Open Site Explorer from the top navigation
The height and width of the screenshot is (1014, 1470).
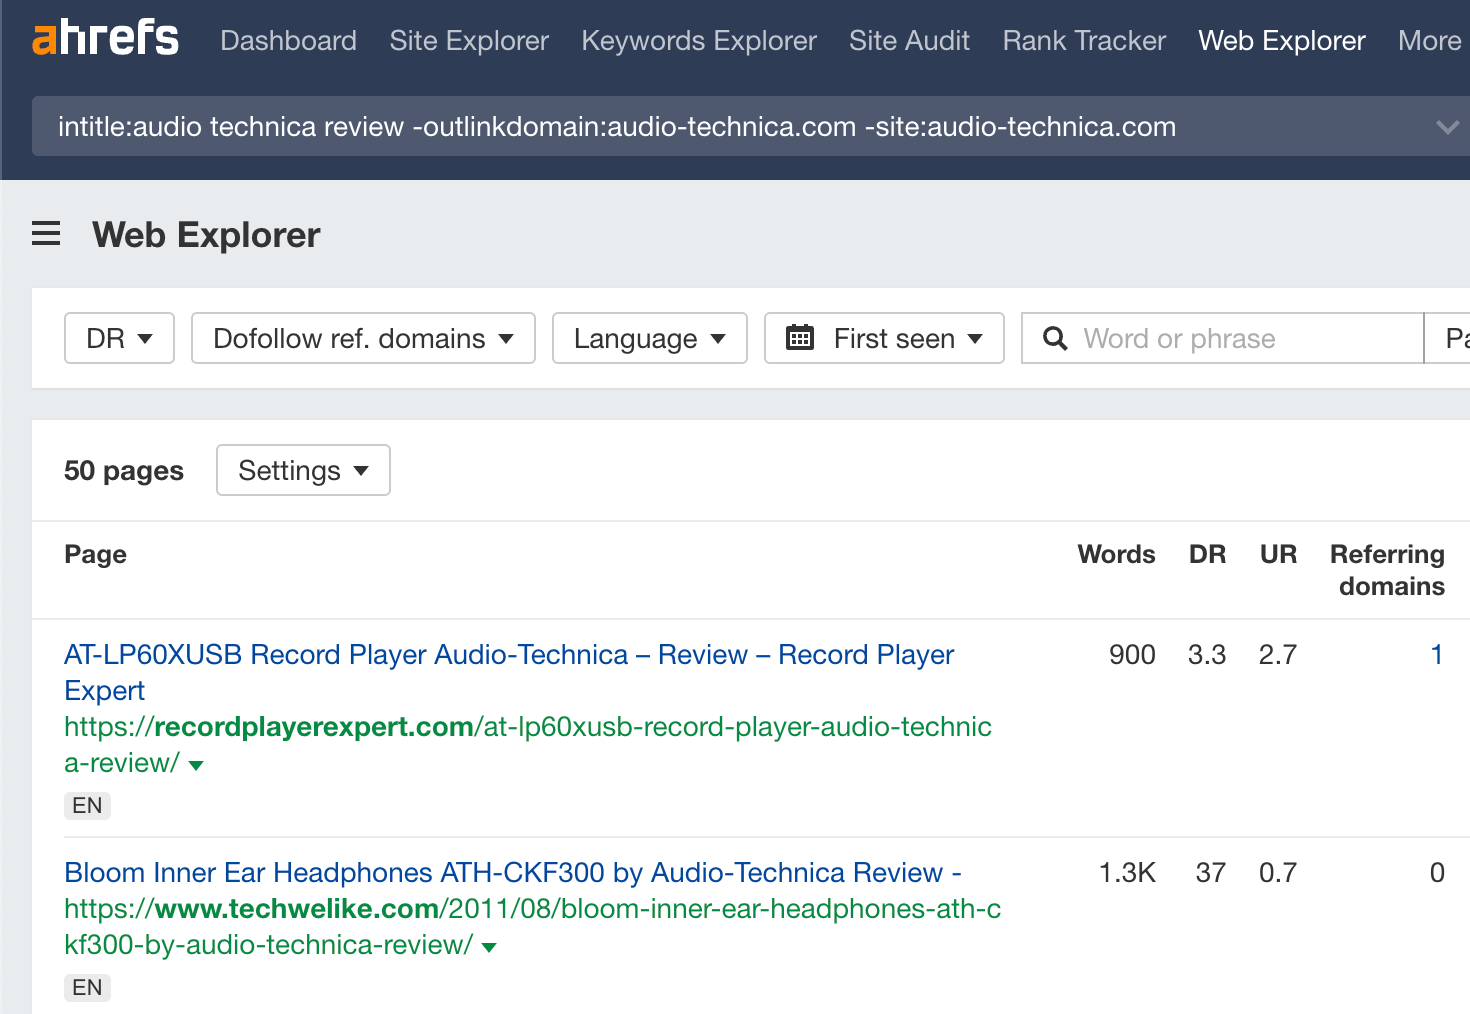coord(468,40)
